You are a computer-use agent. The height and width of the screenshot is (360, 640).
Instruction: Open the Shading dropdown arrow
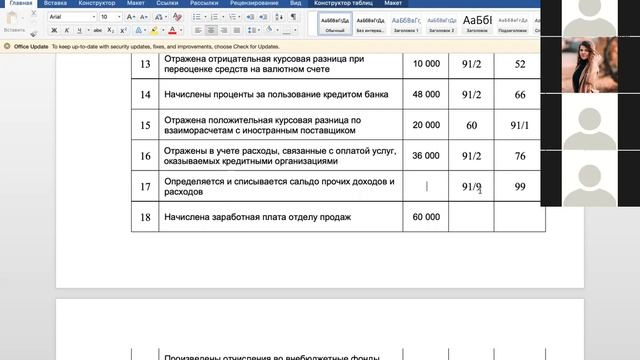277,30
